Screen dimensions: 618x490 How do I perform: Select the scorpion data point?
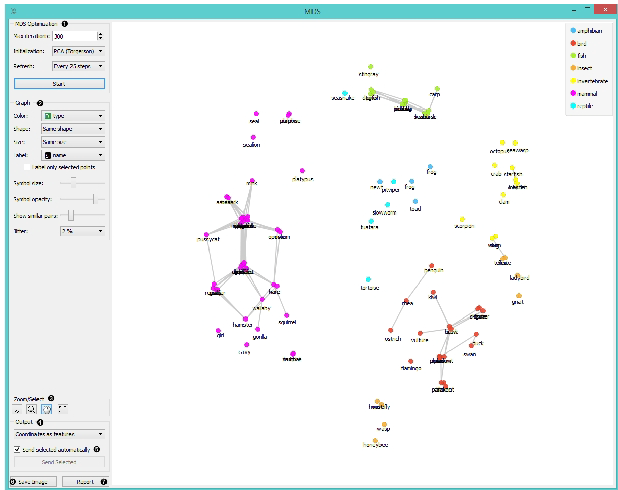462,219
